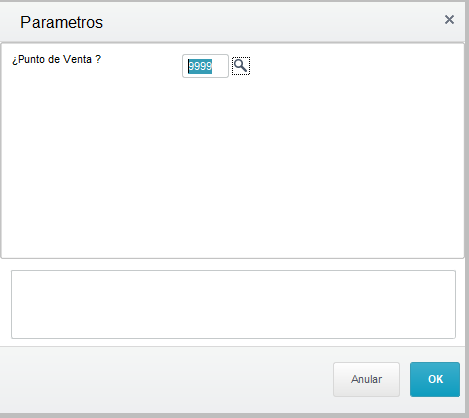Search points of sale via magnifying glass
Screen dimensions: 469x418
tap(241, 66)
